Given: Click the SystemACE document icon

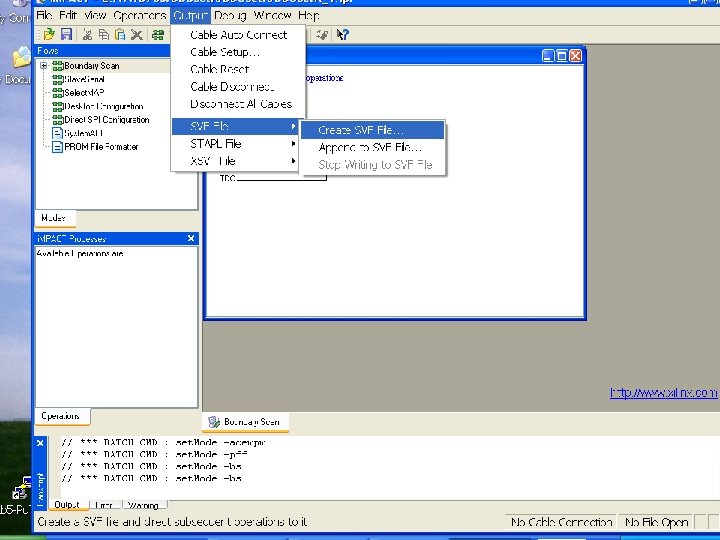Looking at the screenshot, I should [x=57, y=134].
